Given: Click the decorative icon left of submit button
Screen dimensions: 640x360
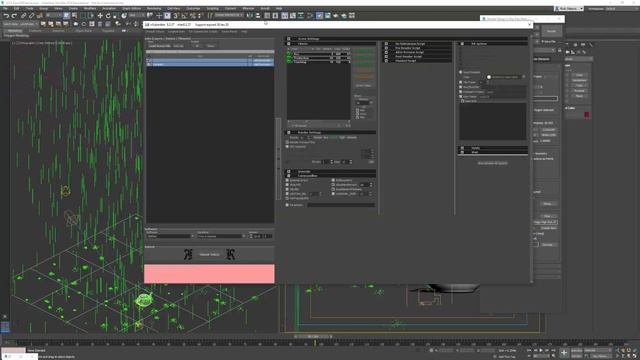Looking at the screenshot, I should (x=188, y=254).
